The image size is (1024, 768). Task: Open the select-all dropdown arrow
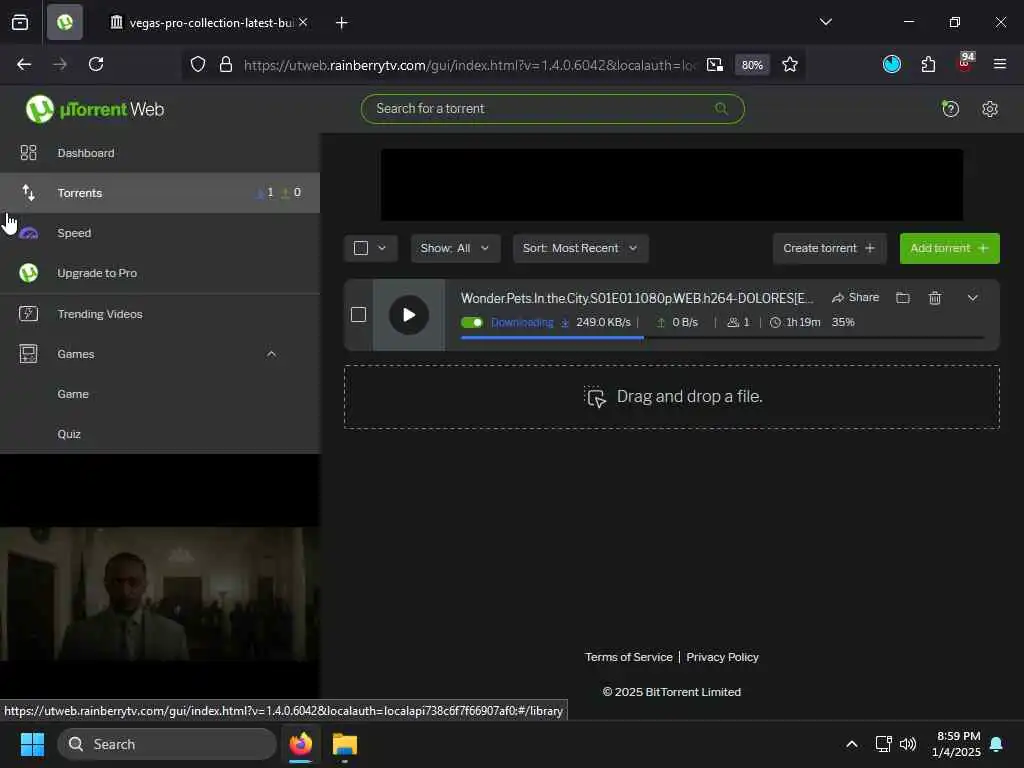click(382, 248)
